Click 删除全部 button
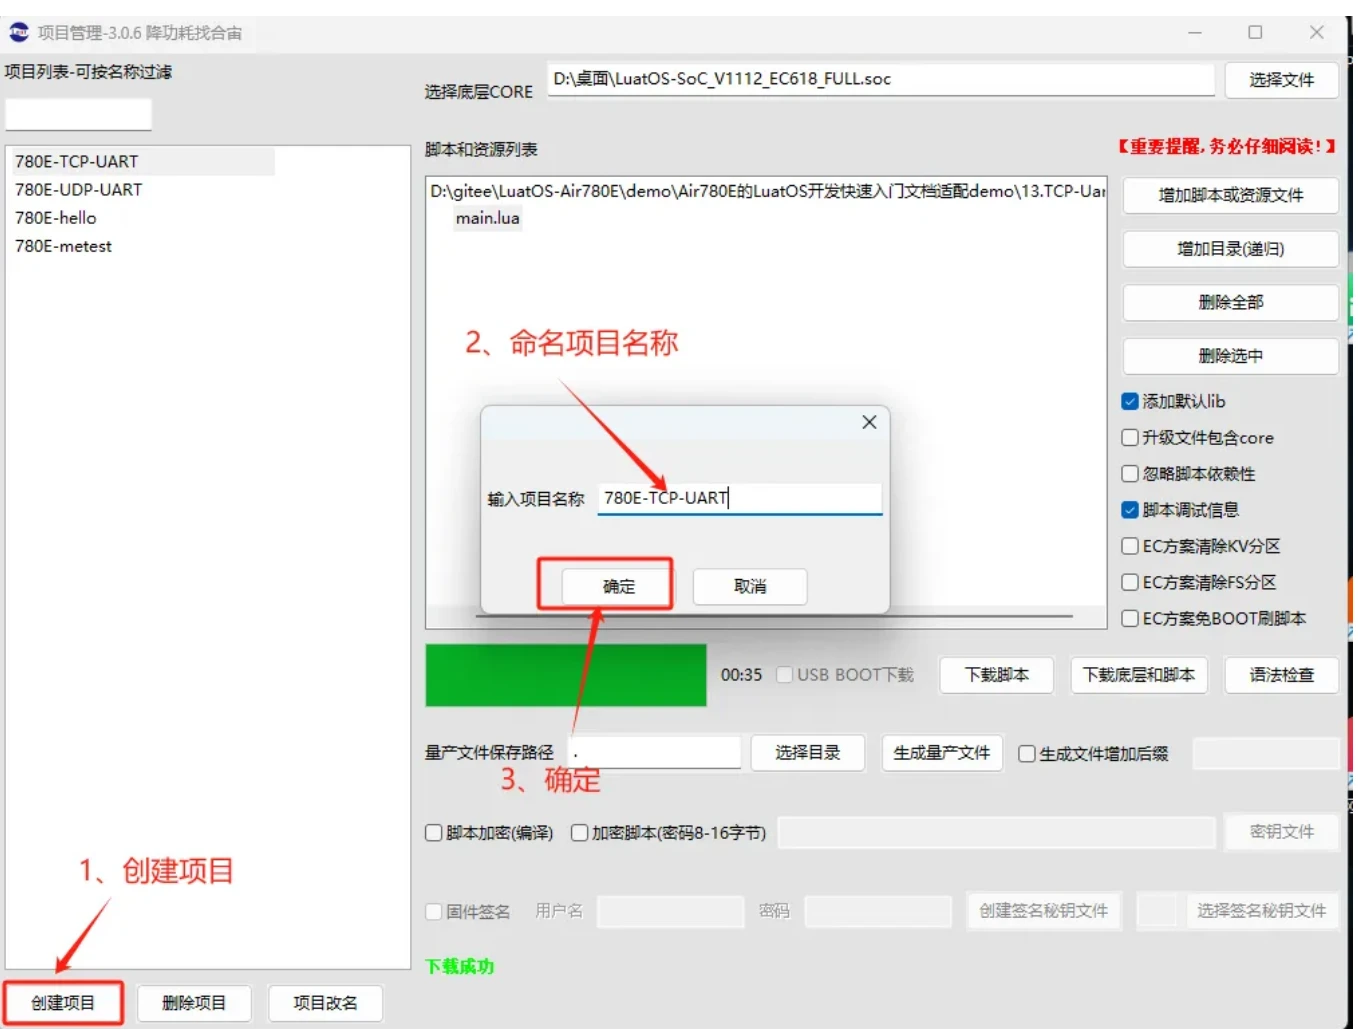The image size is (1358, 1030). click(x=1230, y=302)
